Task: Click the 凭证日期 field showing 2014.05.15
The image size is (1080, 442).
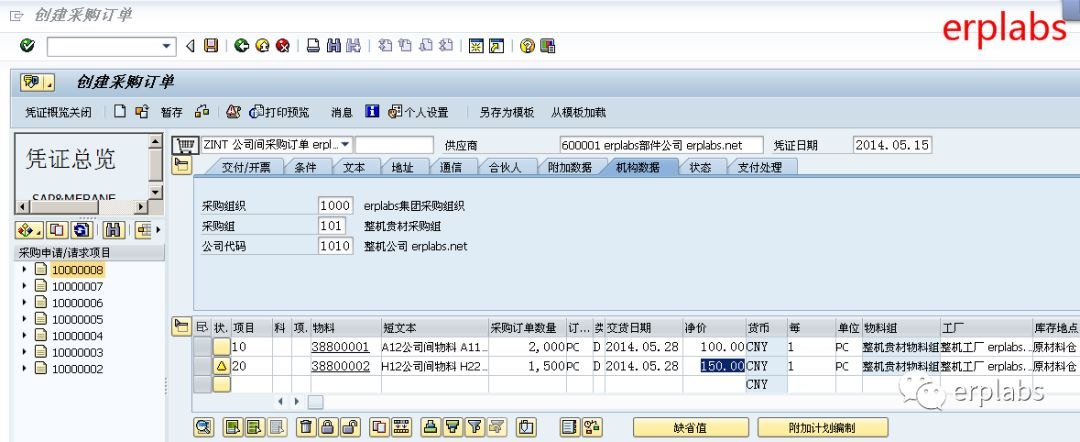Action: [892, 145]
